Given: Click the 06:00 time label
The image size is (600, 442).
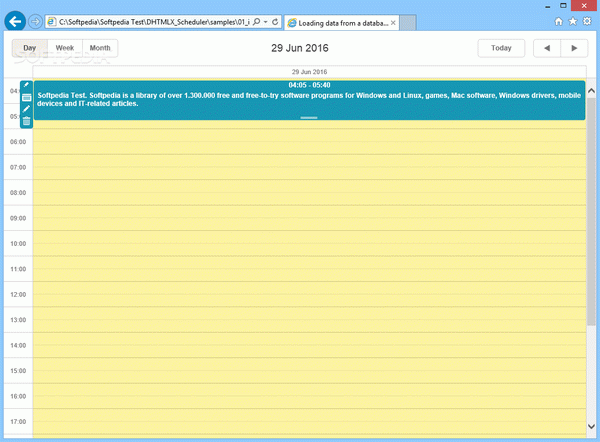Looking at the screenshot, I should tap(18, 142).
